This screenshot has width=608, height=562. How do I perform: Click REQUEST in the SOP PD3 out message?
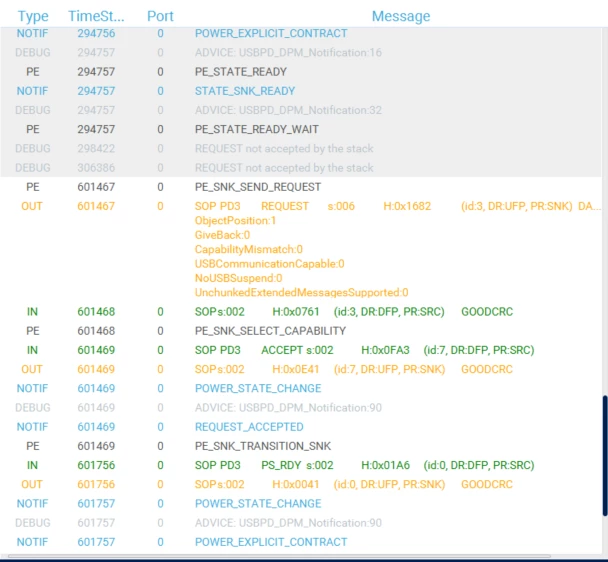click(285, 206)
